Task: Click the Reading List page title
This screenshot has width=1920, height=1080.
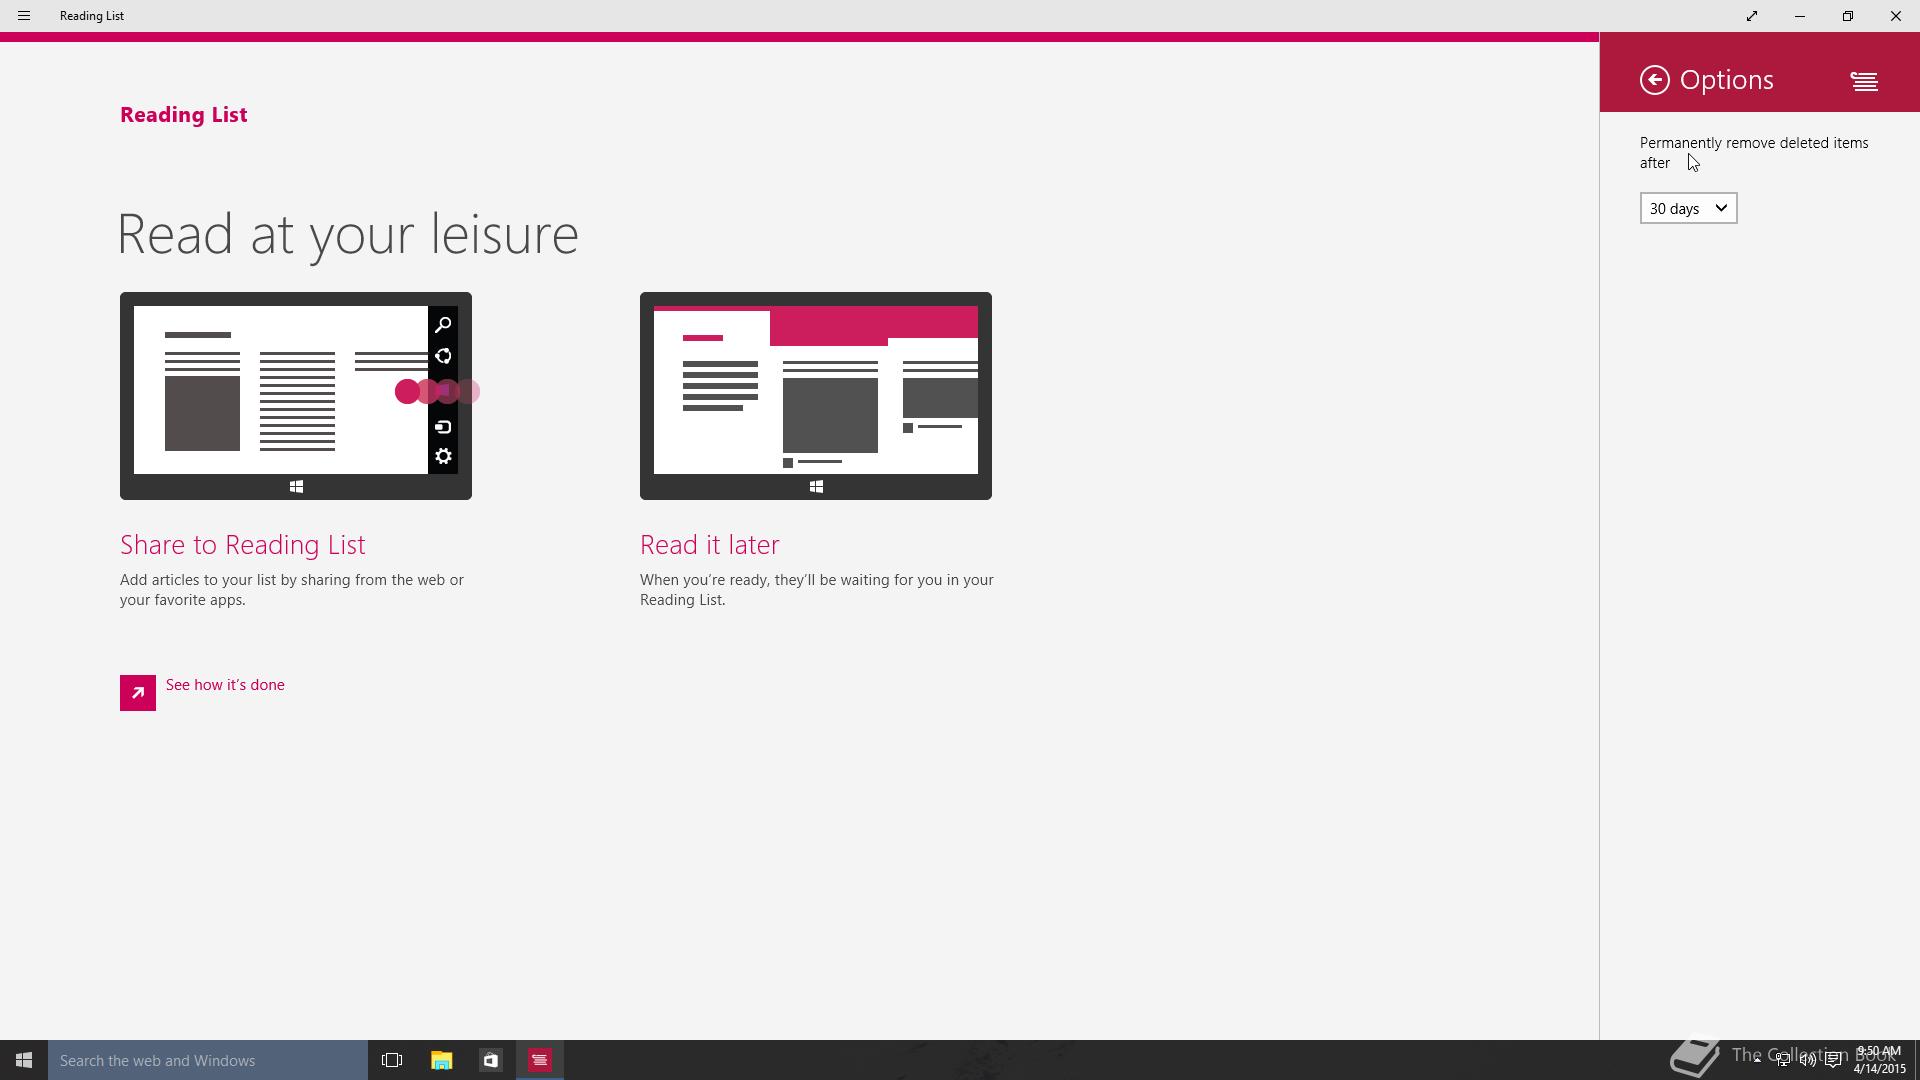Action: (184, 115)
